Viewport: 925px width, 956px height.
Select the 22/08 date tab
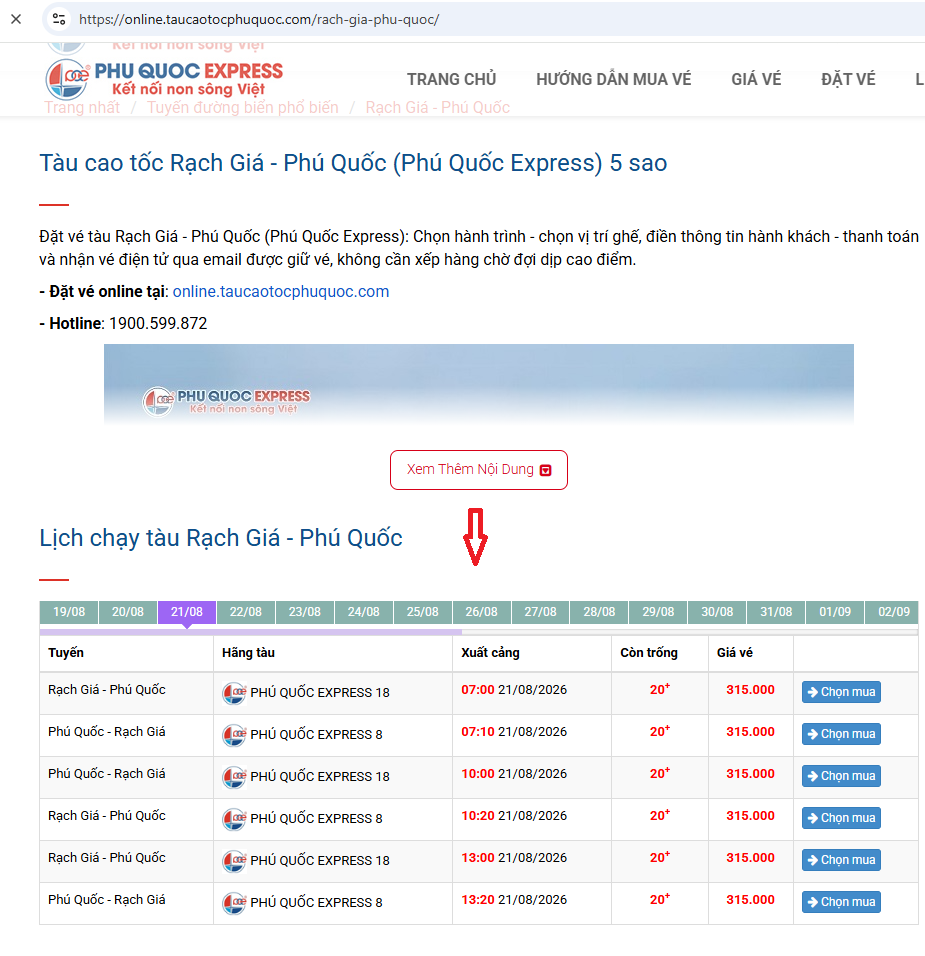coord(246,612)
